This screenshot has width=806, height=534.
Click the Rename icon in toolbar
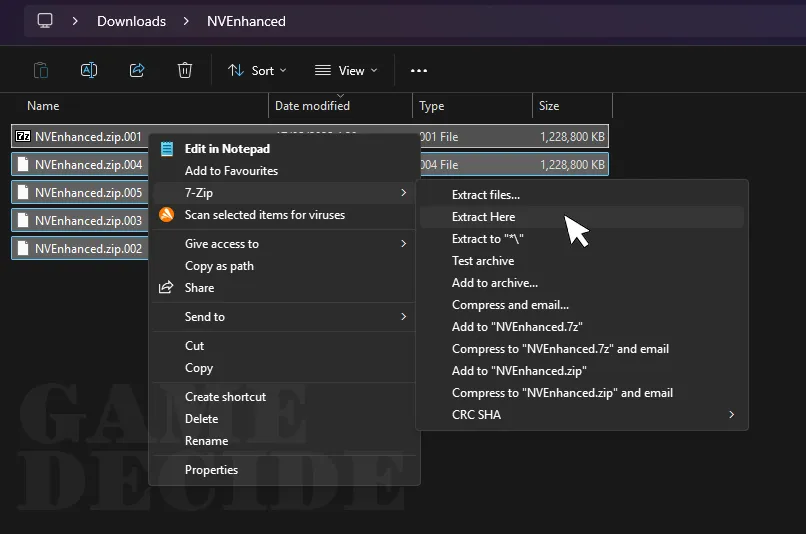coord(89,70)
